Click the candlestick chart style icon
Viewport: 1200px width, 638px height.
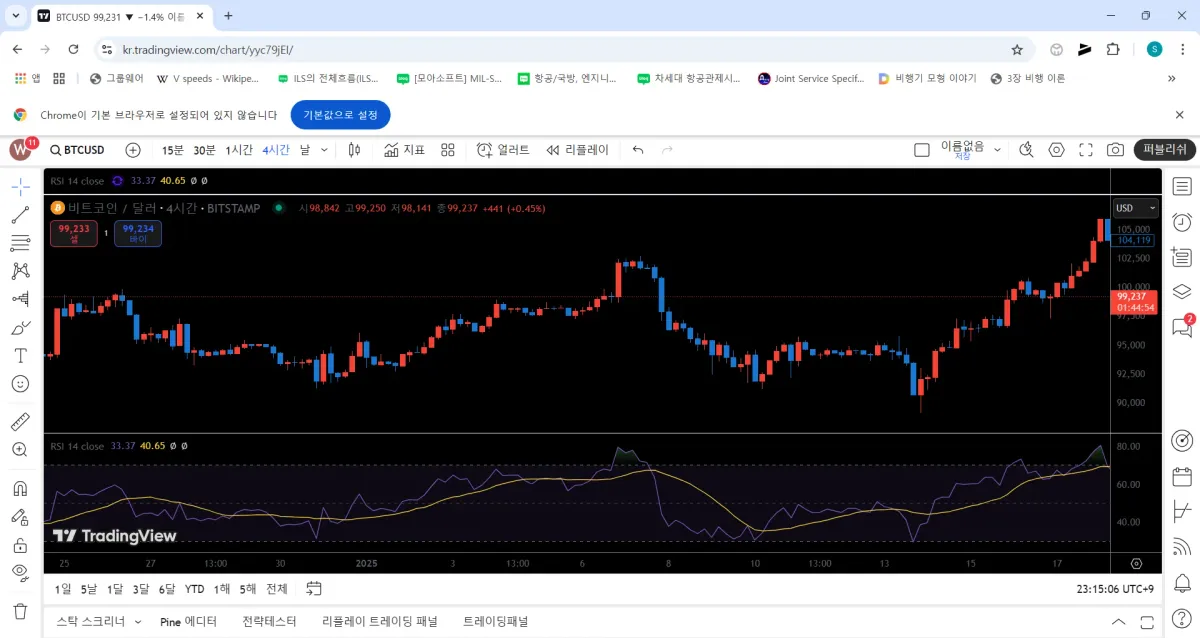pos(354,150)
